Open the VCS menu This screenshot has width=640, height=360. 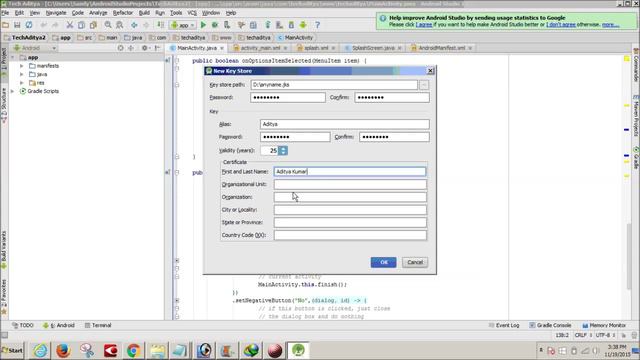click(x=192, y=13)
